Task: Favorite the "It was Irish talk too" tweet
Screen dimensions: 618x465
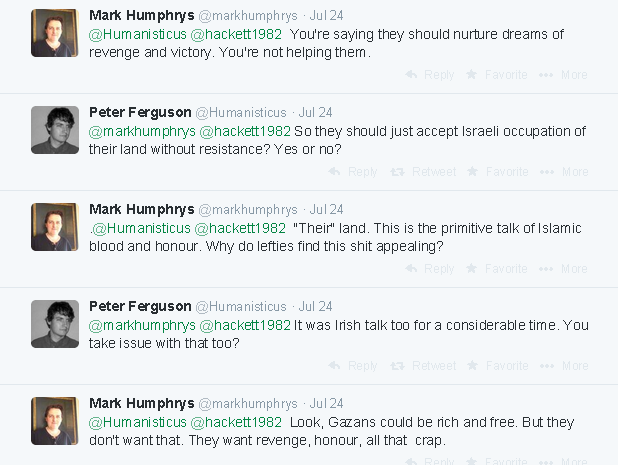Action: (497, 366)
